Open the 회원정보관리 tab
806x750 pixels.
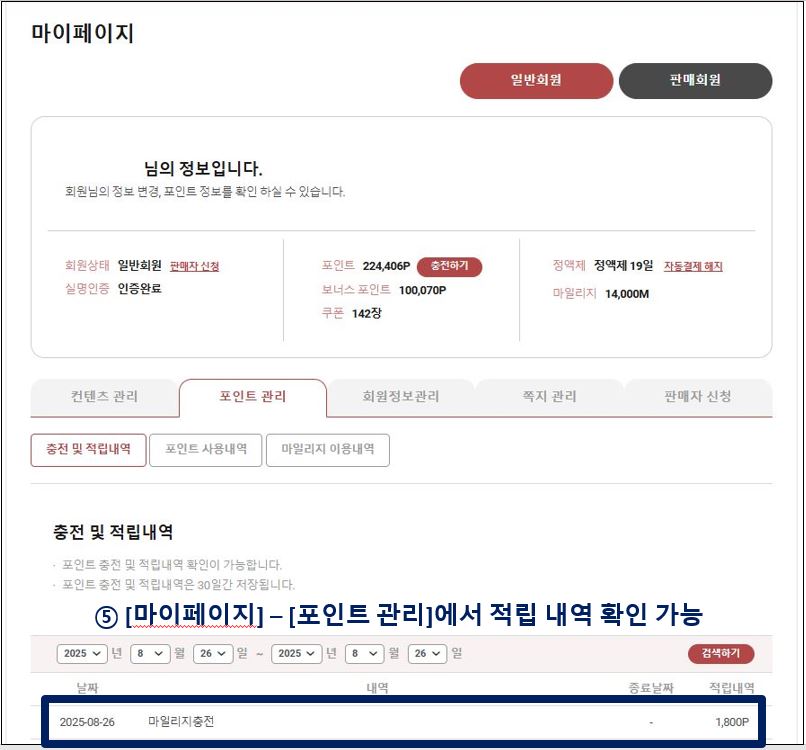click(400, 397)
